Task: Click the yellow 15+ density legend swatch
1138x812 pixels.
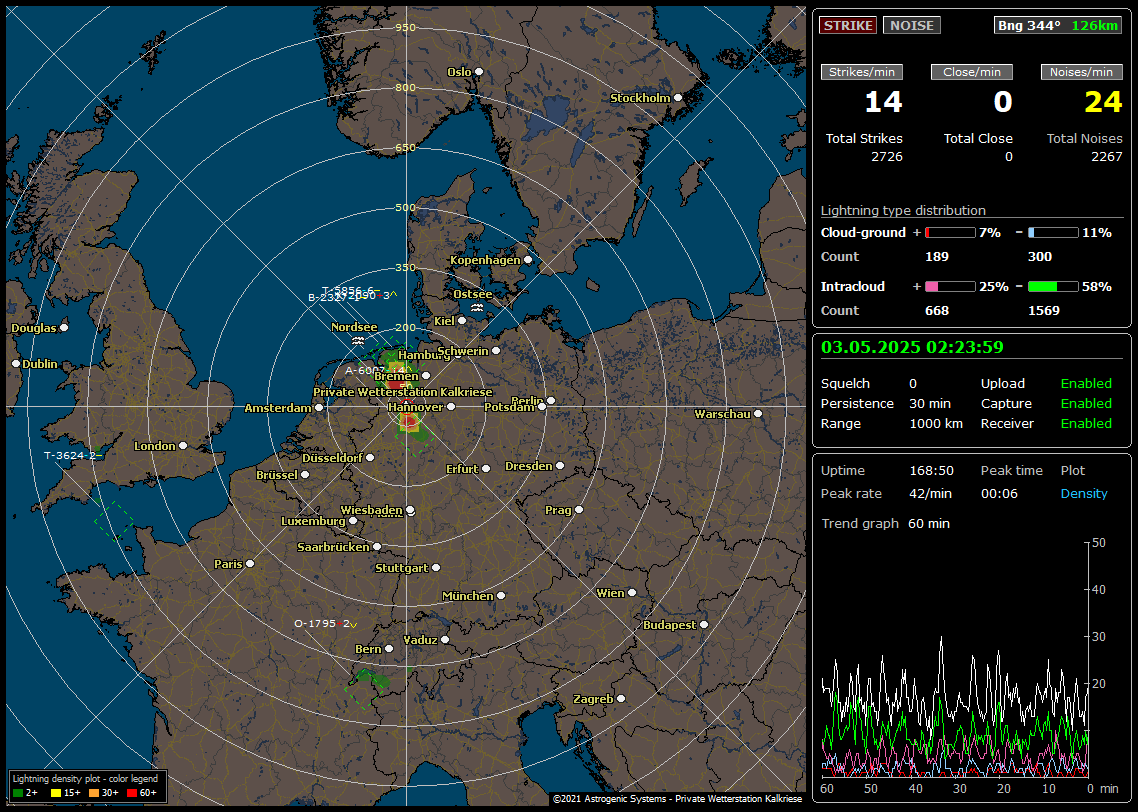Action: tap(56, 793)
